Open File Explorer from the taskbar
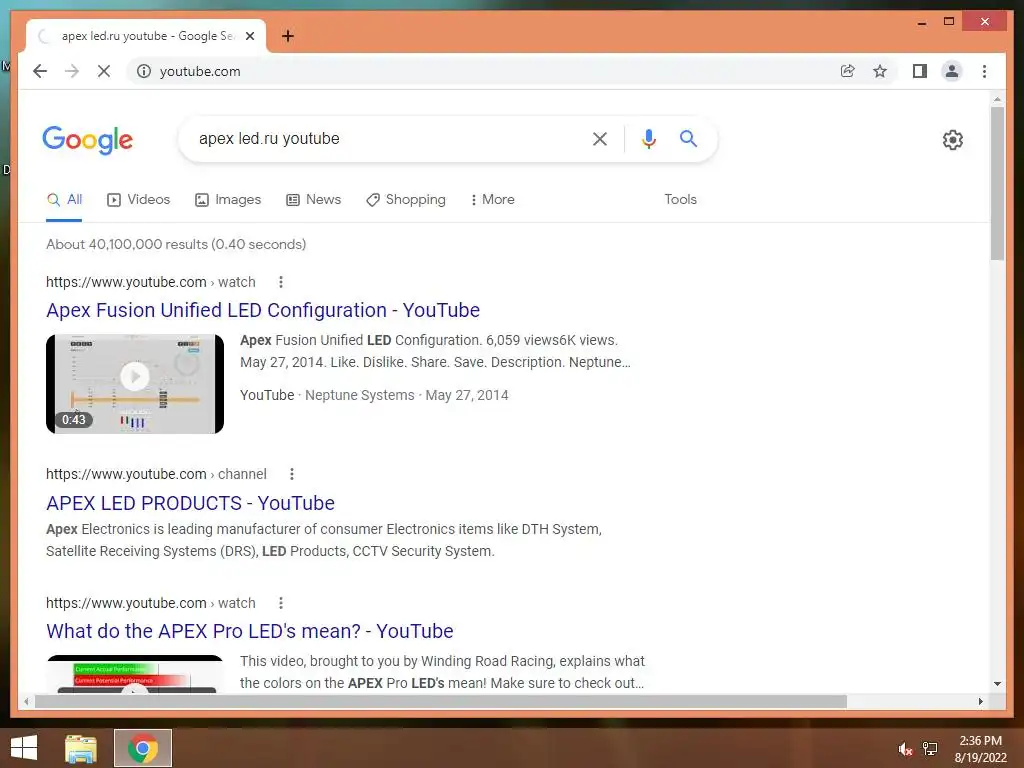The width and height of the screenshot is (1024, 768). [x=81, y=748]
